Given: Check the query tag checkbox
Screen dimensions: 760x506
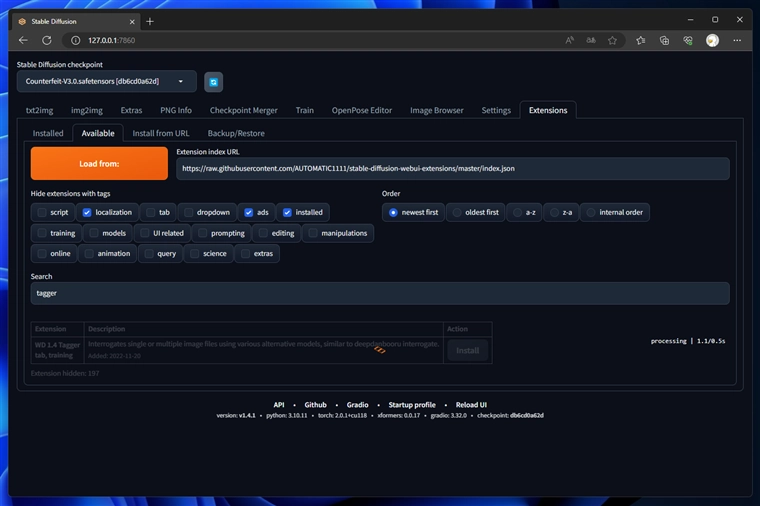Looking at the screenshot, I should pyautogui.click(x=149, y=253).
